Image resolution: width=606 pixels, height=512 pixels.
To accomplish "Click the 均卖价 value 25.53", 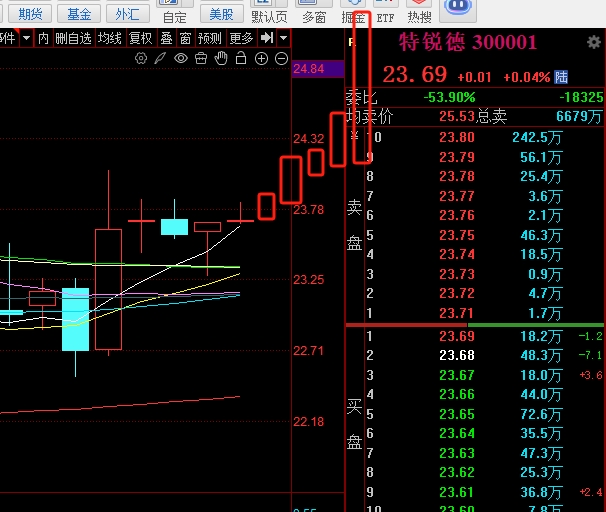I will point(456,116).
